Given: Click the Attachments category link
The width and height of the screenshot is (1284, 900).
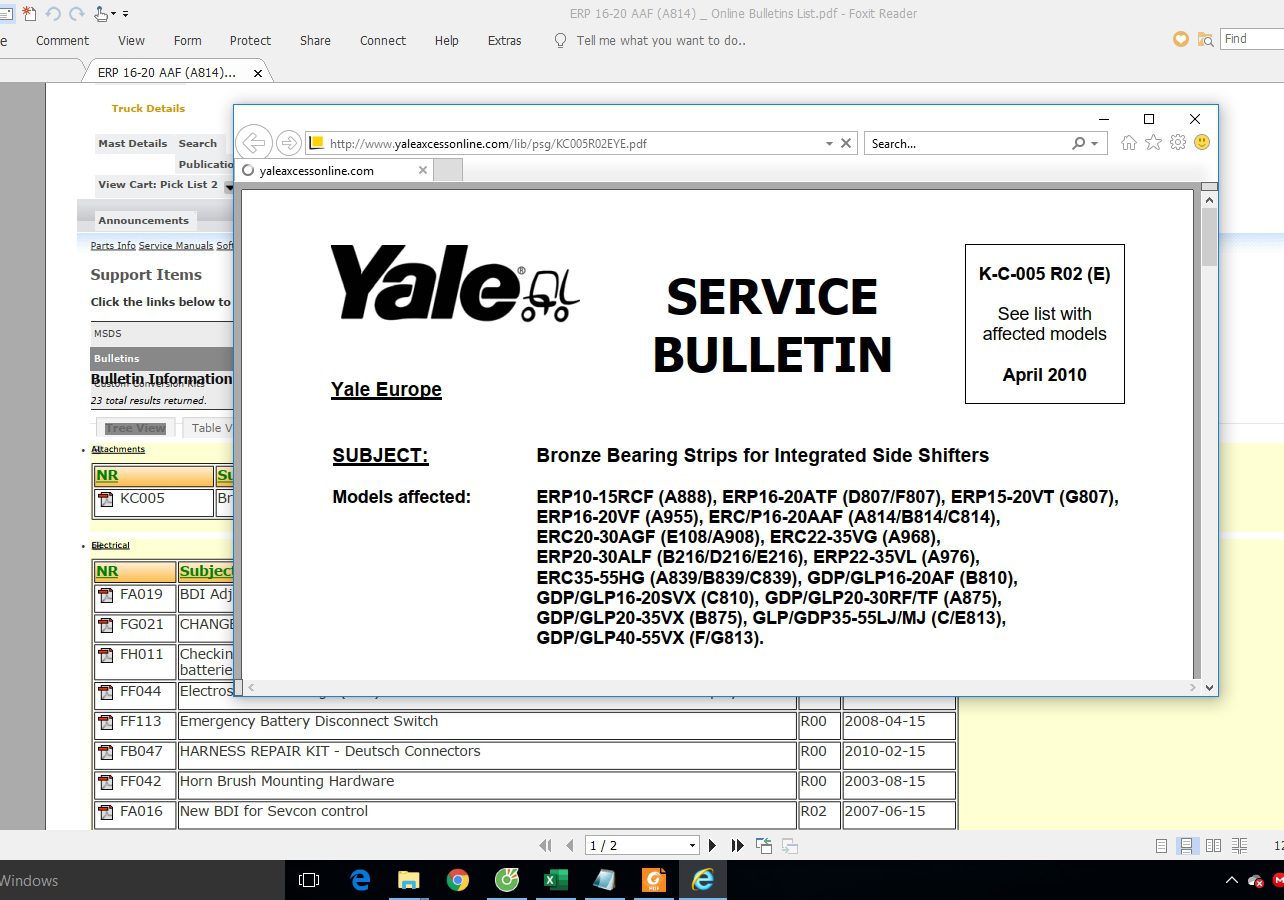Looking at the screenshot, I should click(x=118, y=450).
